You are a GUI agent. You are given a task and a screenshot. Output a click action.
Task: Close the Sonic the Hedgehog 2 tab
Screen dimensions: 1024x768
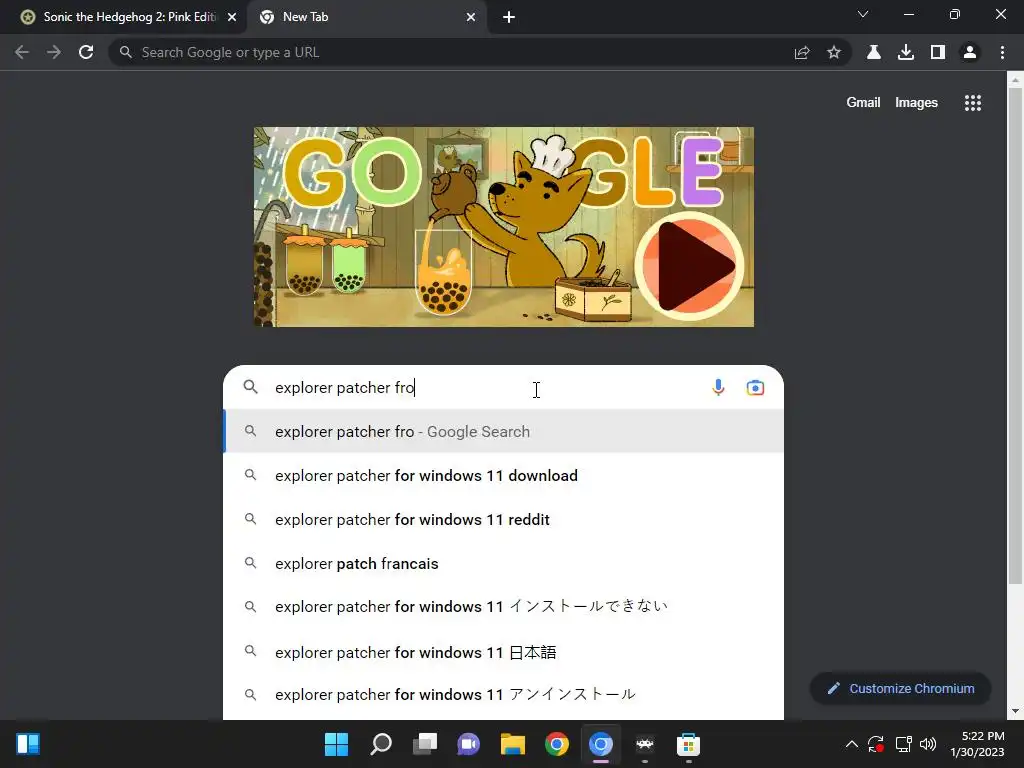(232, 17)
